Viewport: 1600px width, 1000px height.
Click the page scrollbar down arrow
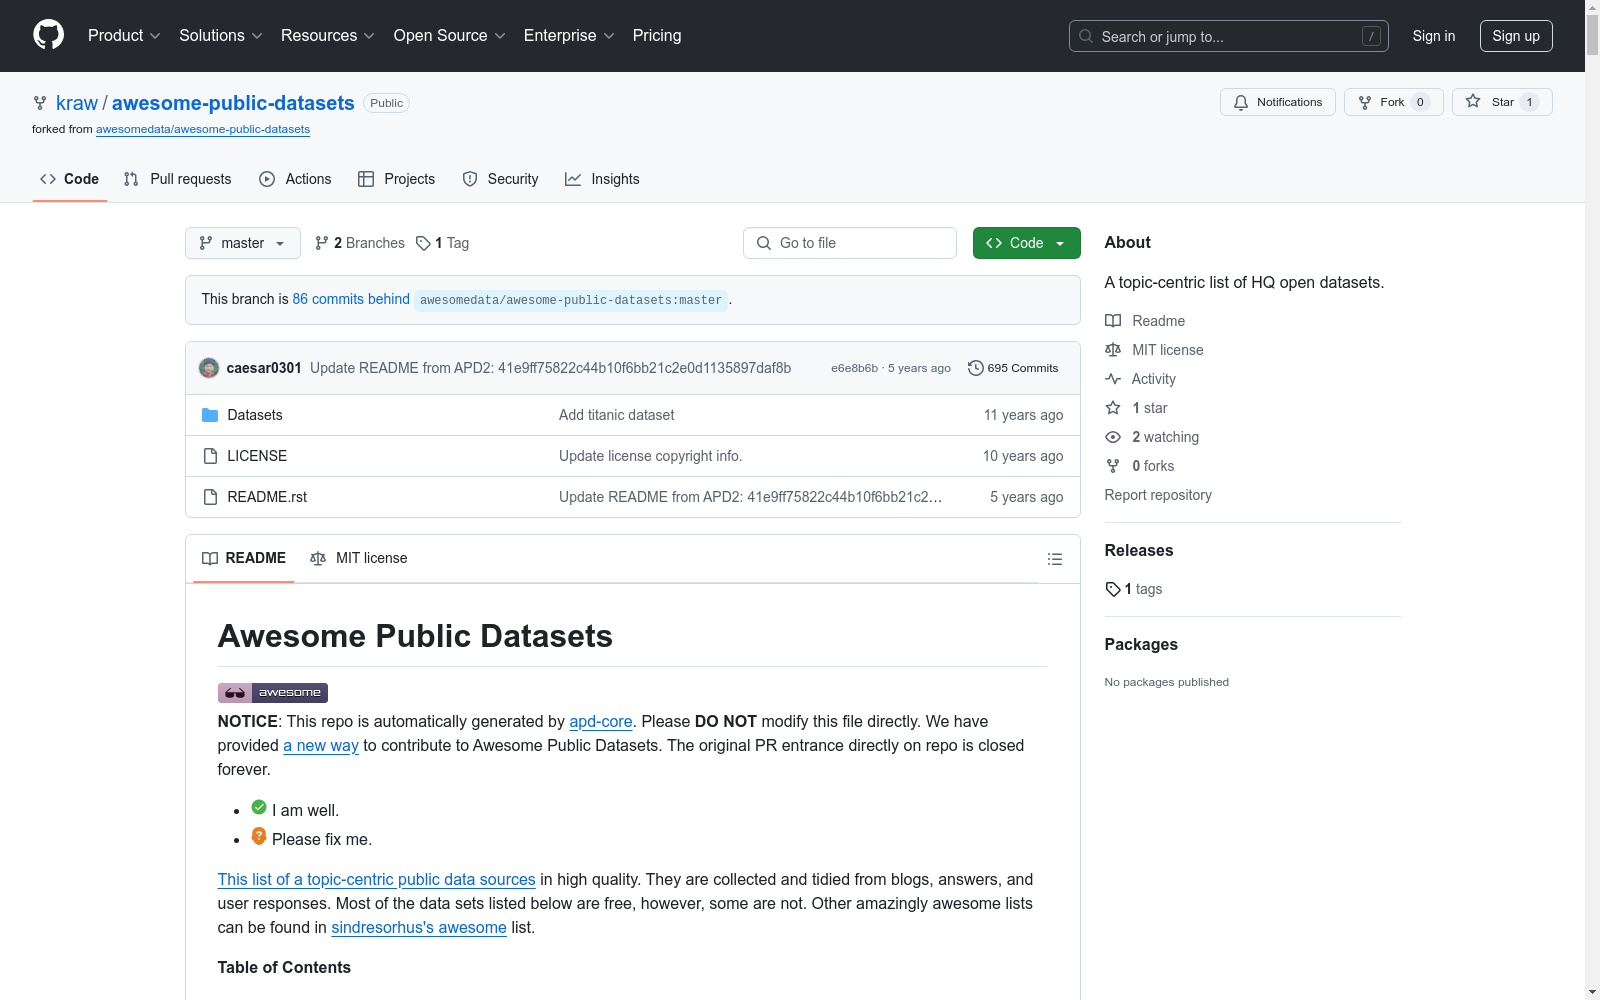(1592, 992)
